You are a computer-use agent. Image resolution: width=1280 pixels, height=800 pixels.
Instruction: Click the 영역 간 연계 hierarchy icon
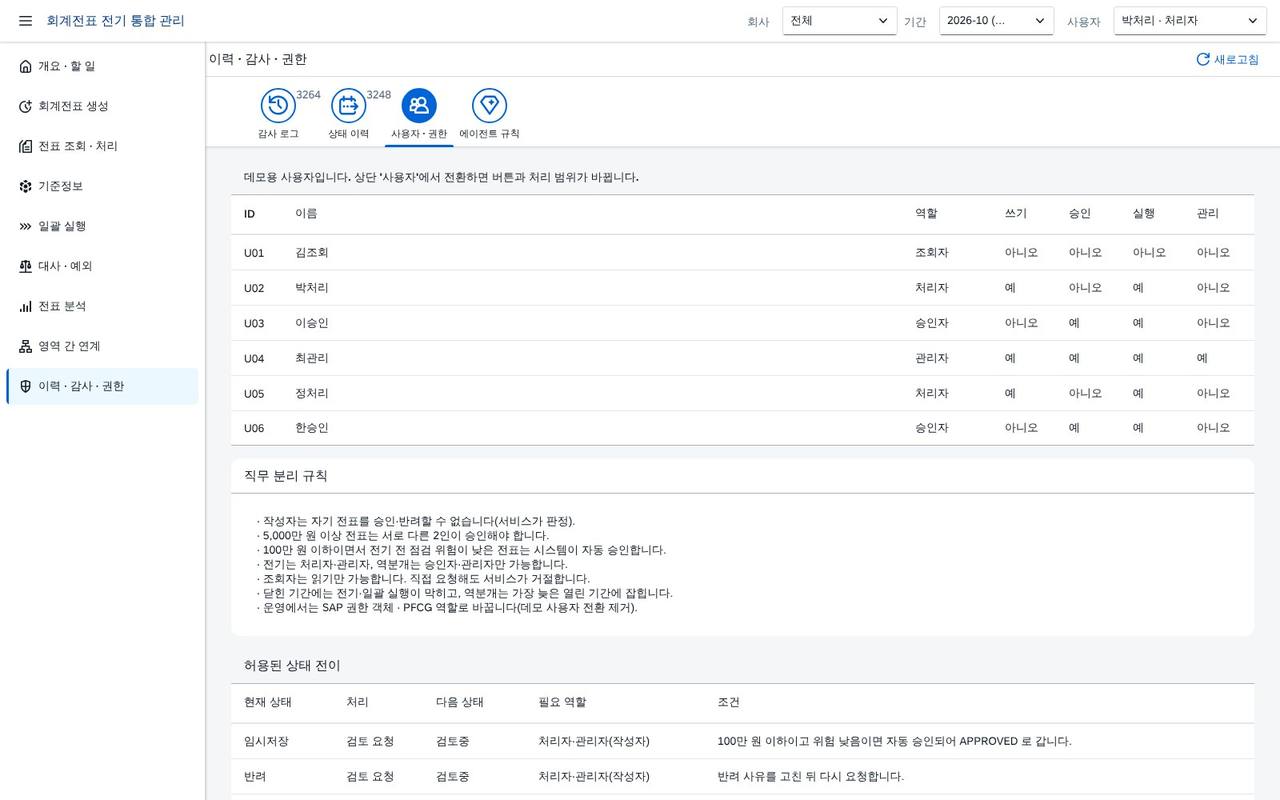coord(26,346)
